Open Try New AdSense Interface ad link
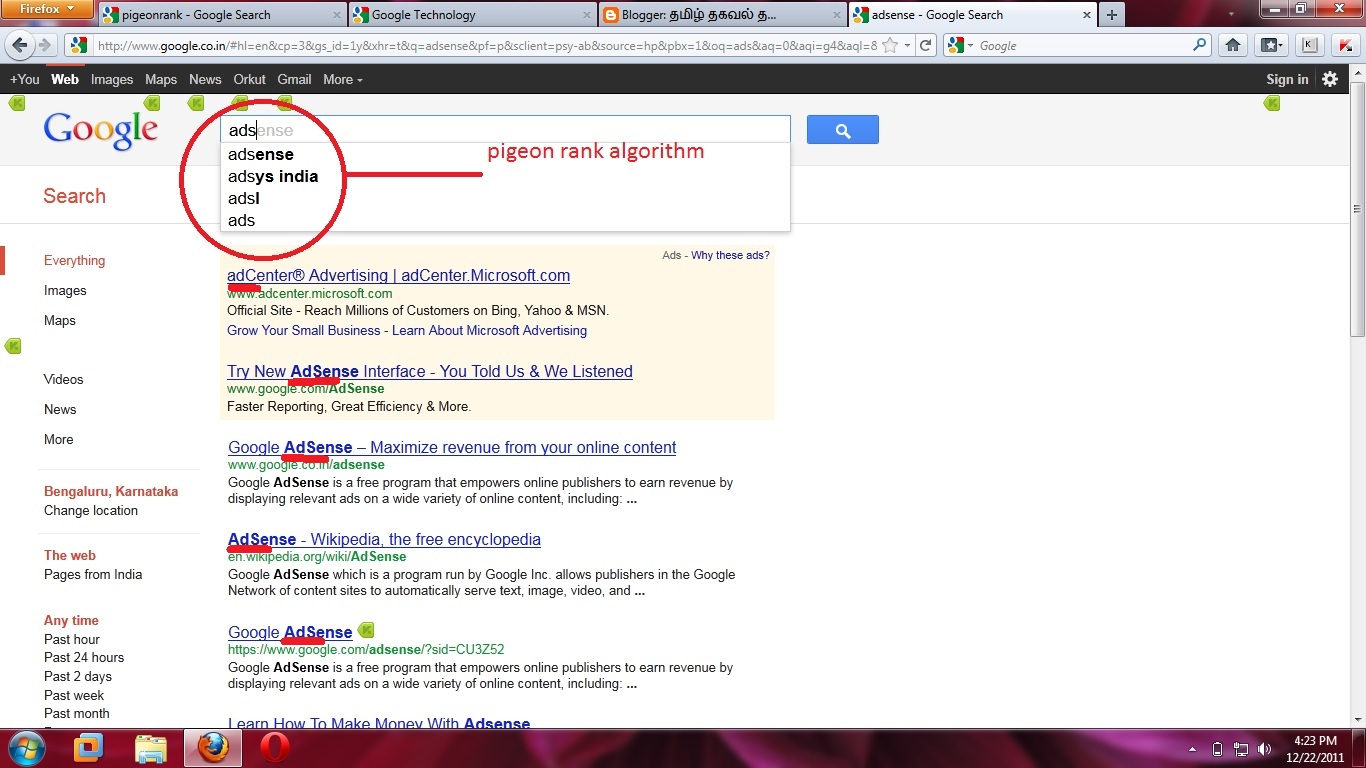 430,371
